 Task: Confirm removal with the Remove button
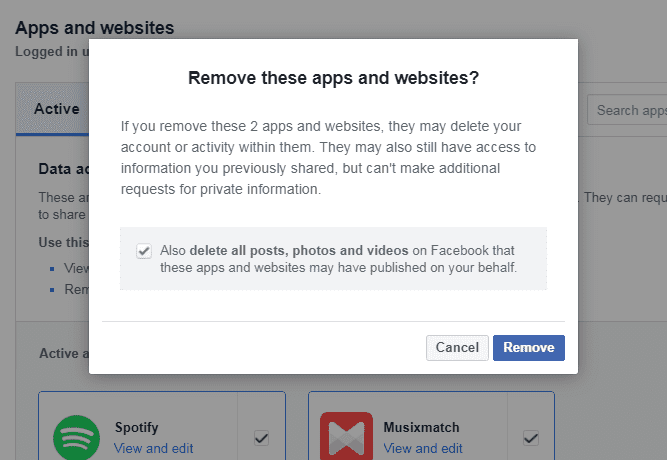pyautogui.click(x=529, y=348)
